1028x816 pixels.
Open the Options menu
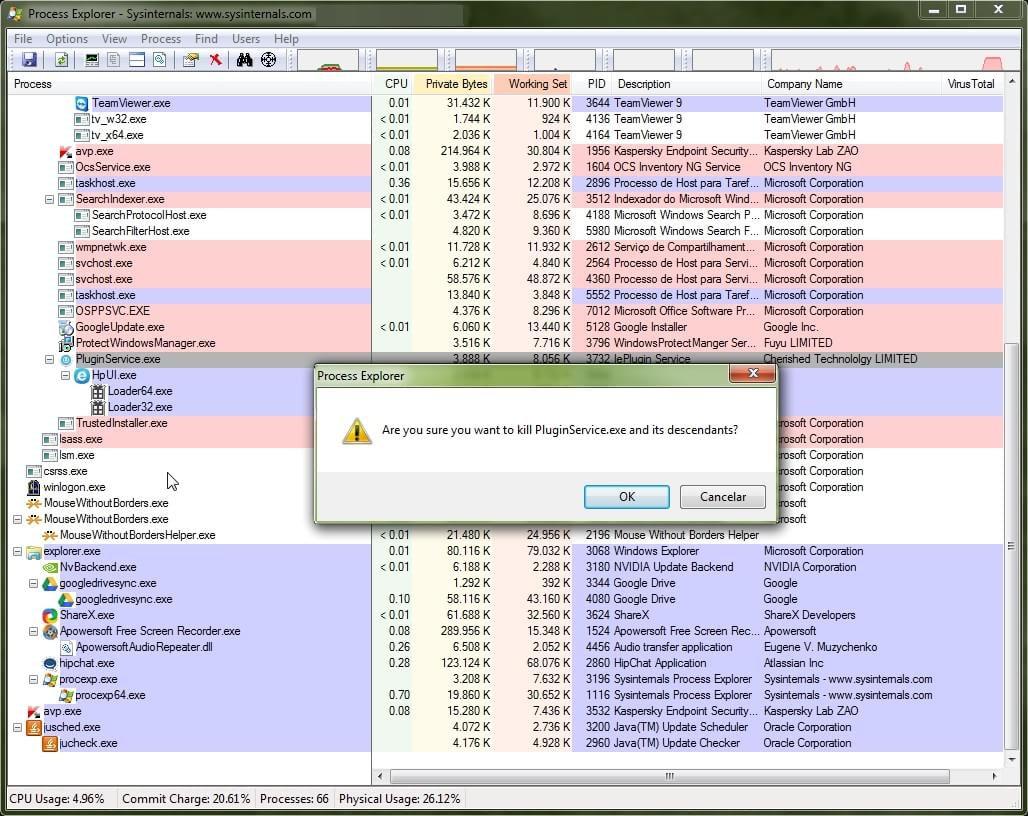click(x=67, y=39)
